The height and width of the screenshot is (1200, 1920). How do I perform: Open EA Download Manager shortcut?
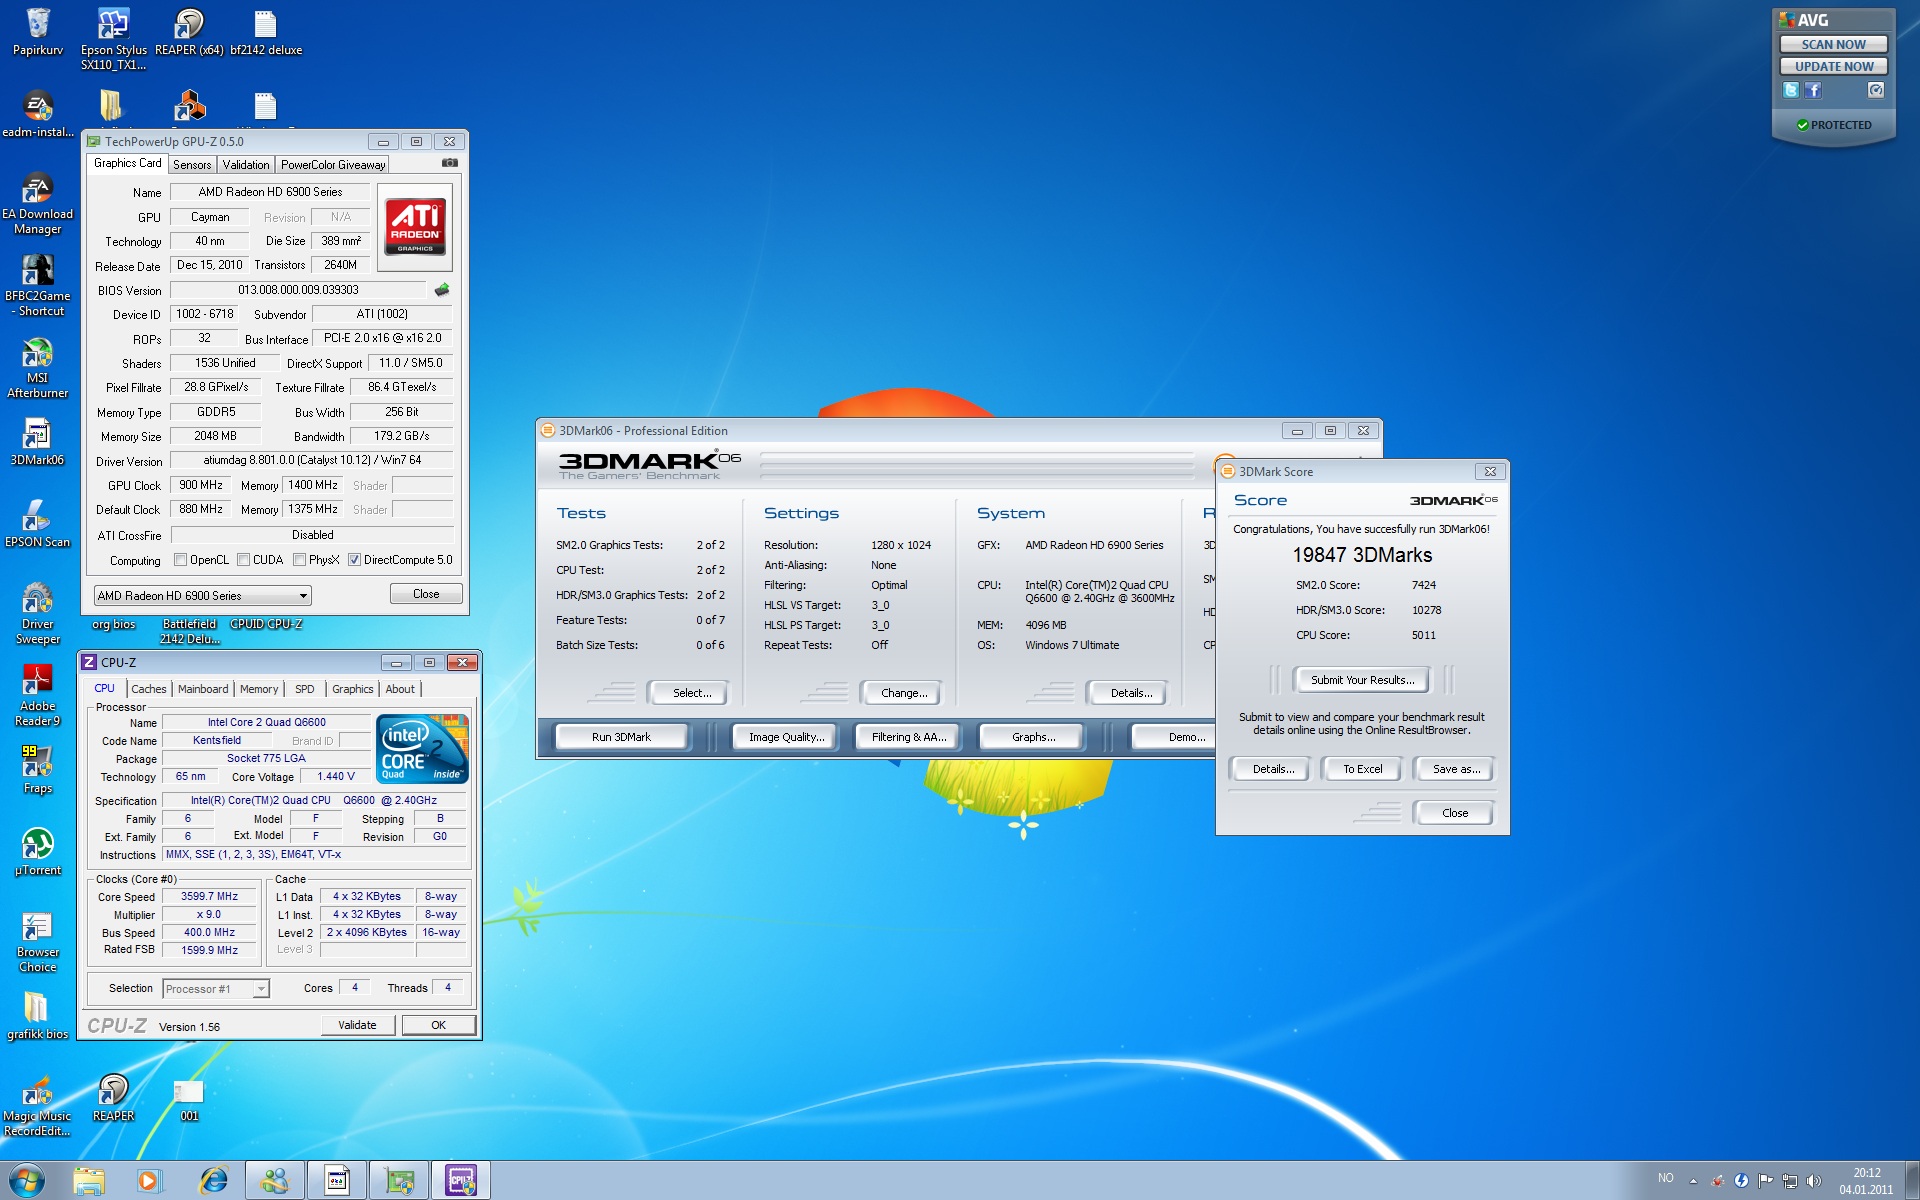point(38,204)
